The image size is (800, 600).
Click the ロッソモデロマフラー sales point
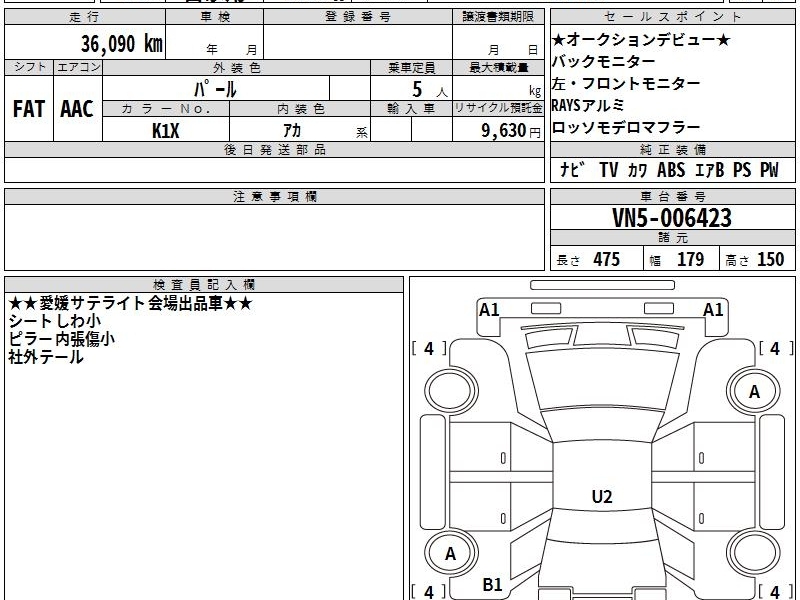[x=626, y=127]
